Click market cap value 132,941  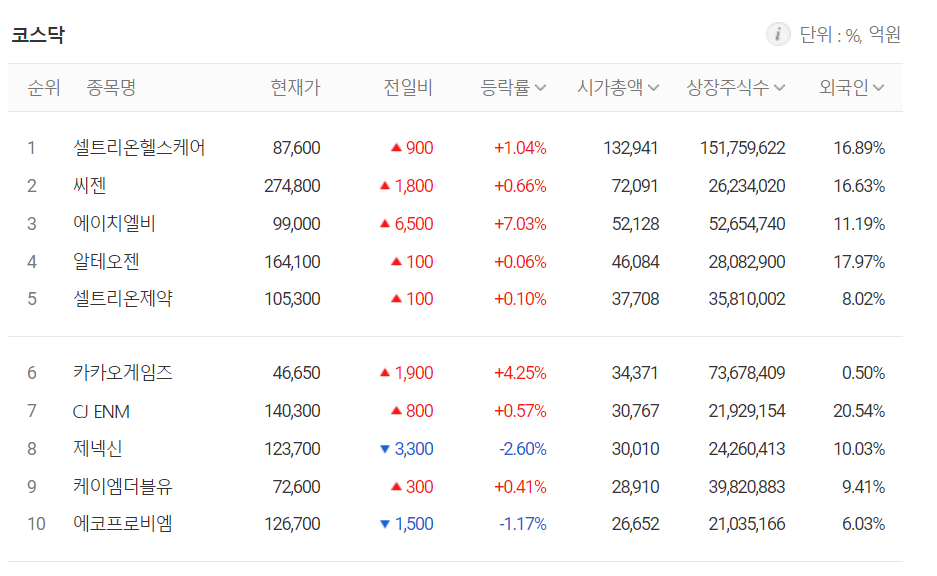tap(630, 148)
